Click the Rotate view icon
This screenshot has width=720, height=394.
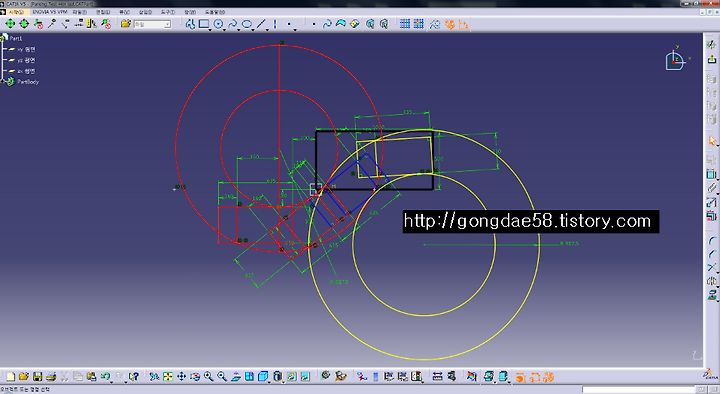195,377
